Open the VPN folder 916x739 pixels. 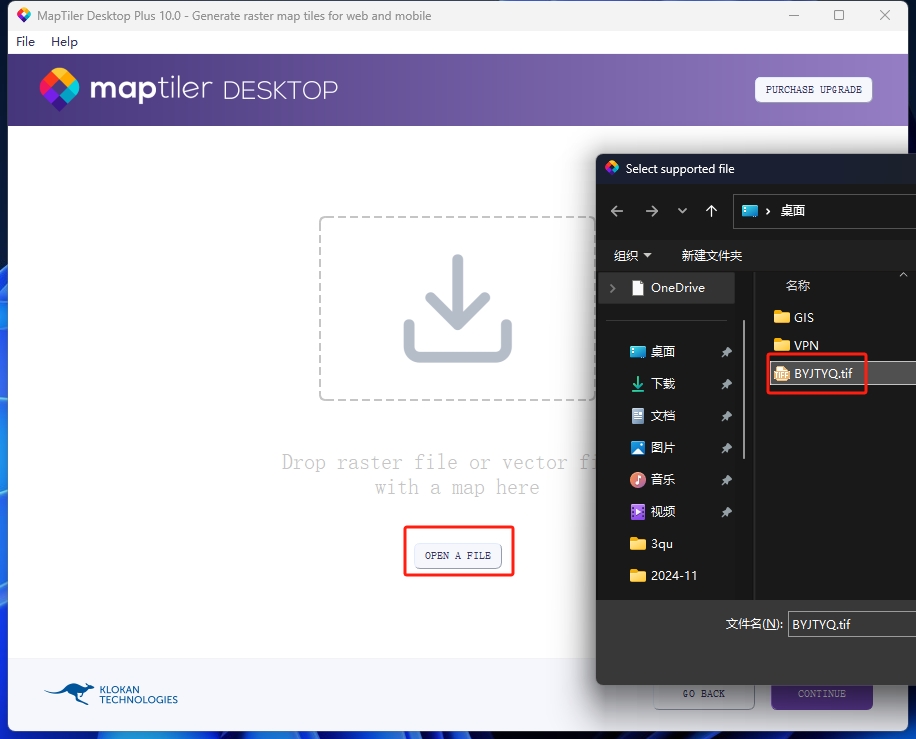(796, 345)
